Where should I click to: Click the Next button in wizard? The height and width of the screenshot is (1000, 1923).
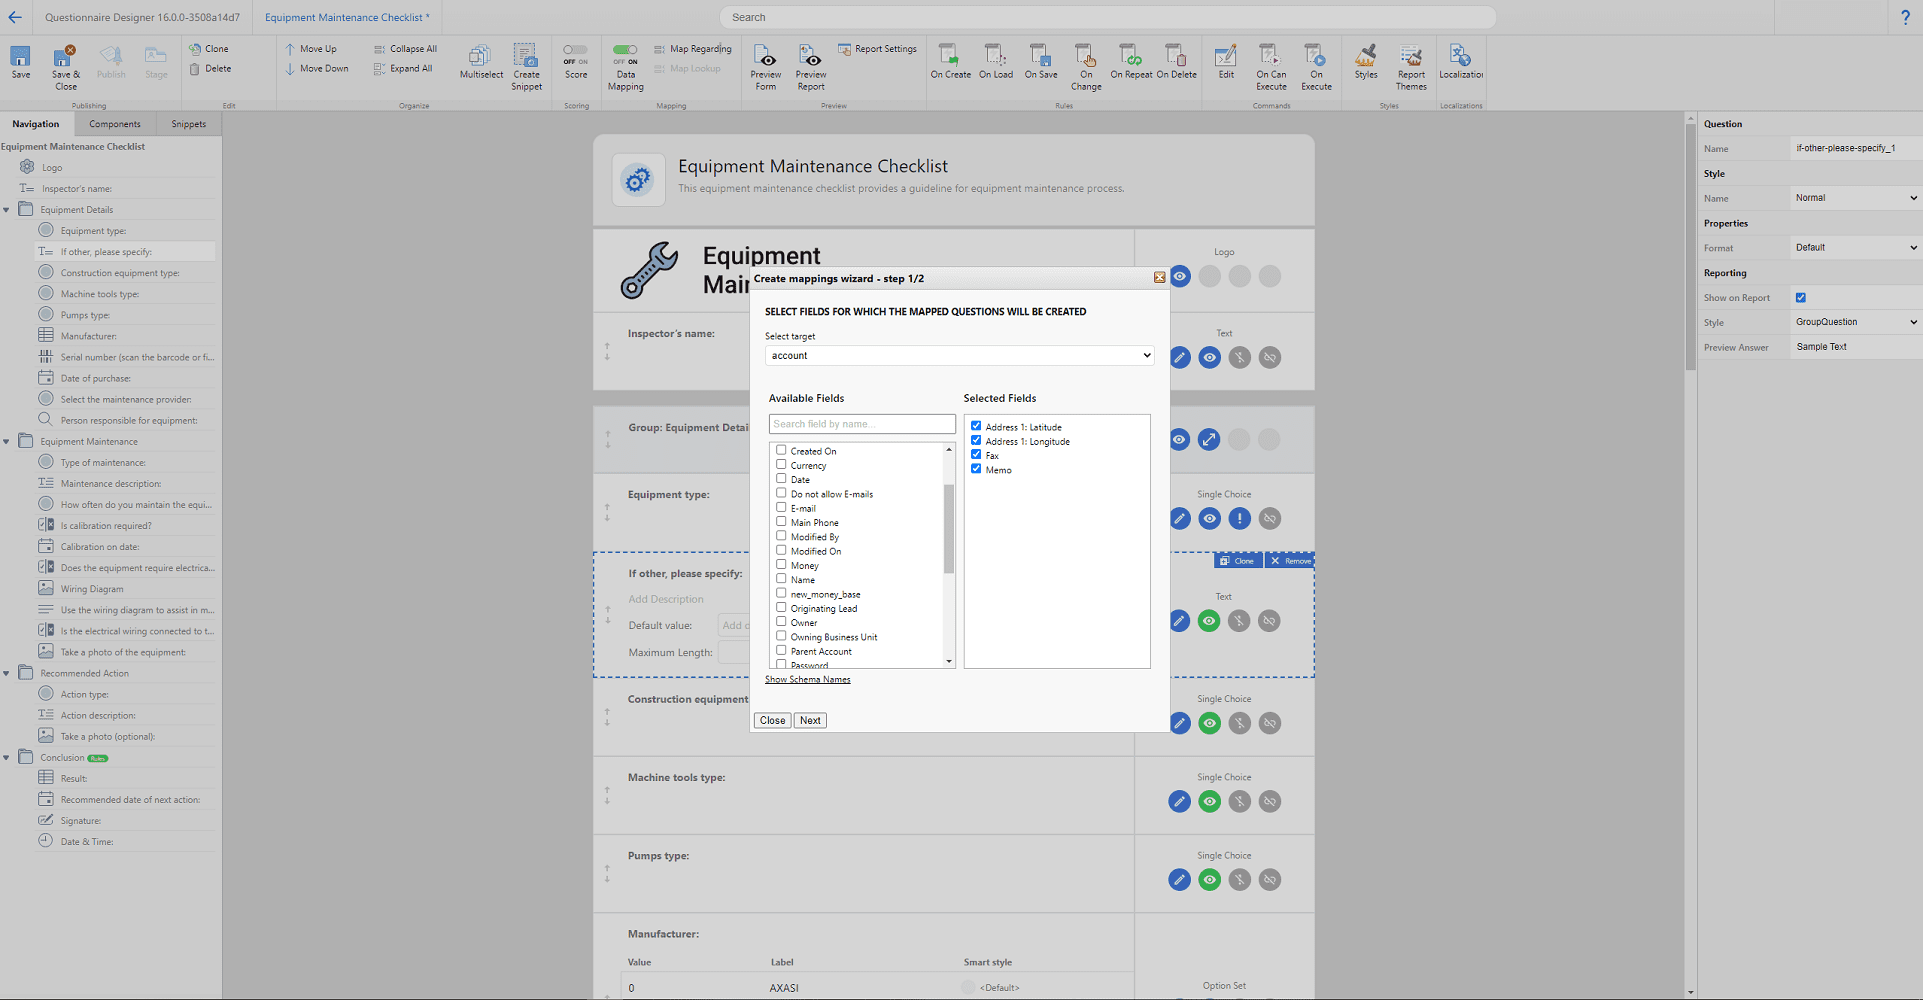pyautogui.click(x=810, y=720)
